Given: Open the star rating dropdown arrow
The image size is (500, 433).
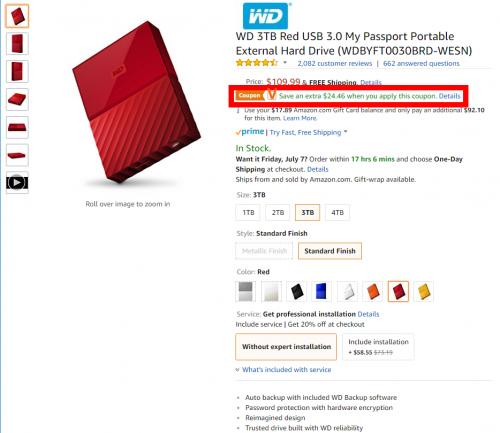Looking at the screenshot, I should (x=285, y=62).
